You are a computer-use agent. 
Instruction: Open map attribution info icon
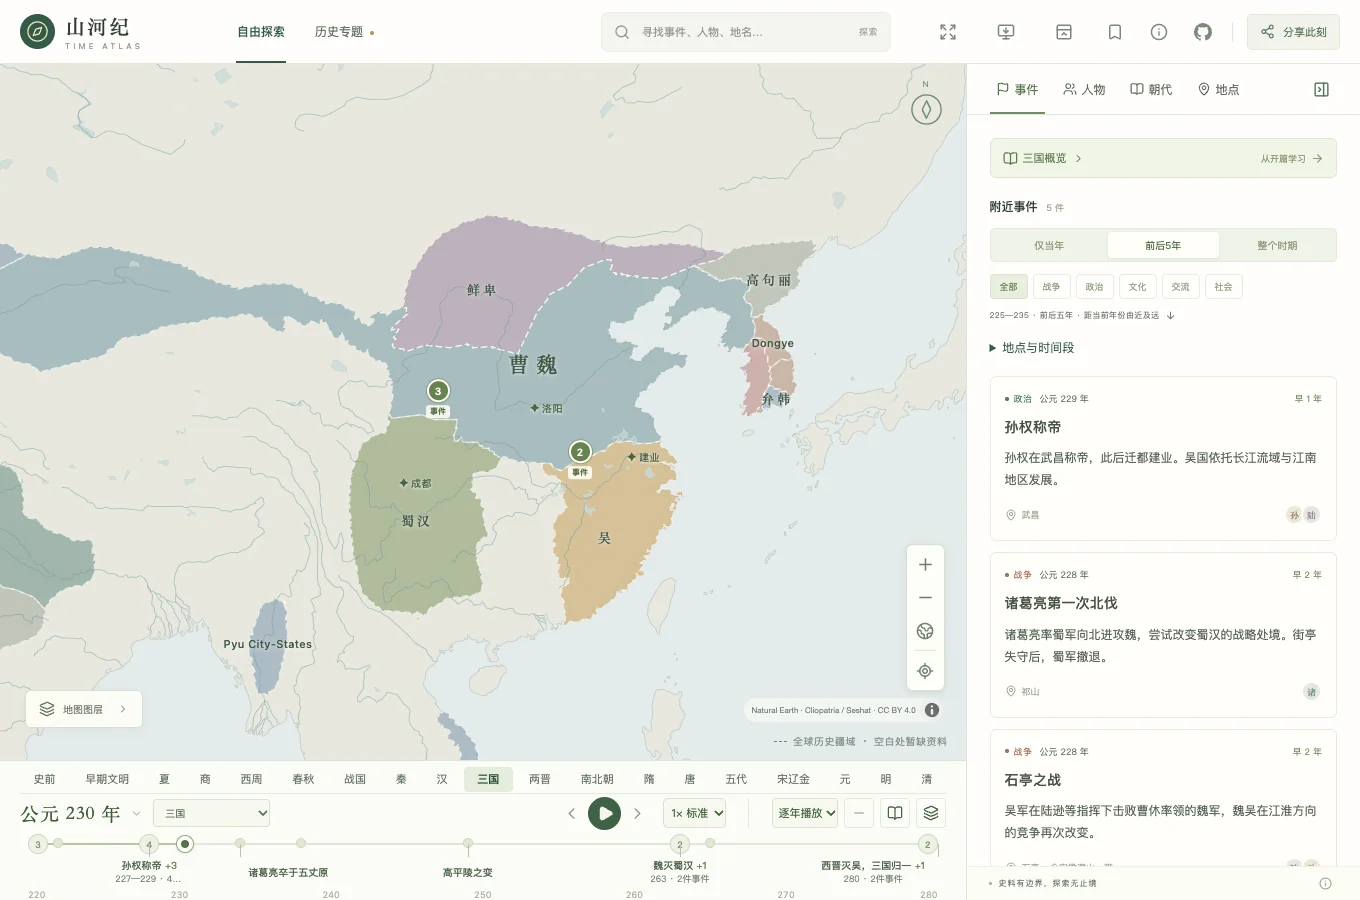[x=932, y=710]
